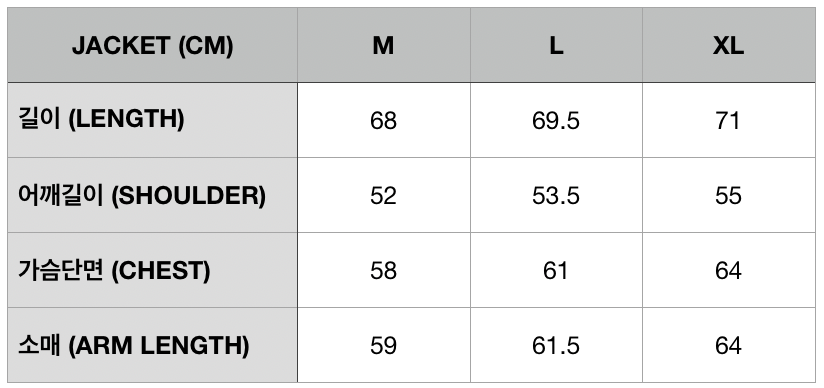Select the XL length value 71
Image resolution: width=824 pixels, height=388 pixels.
[x=728, y=120]
